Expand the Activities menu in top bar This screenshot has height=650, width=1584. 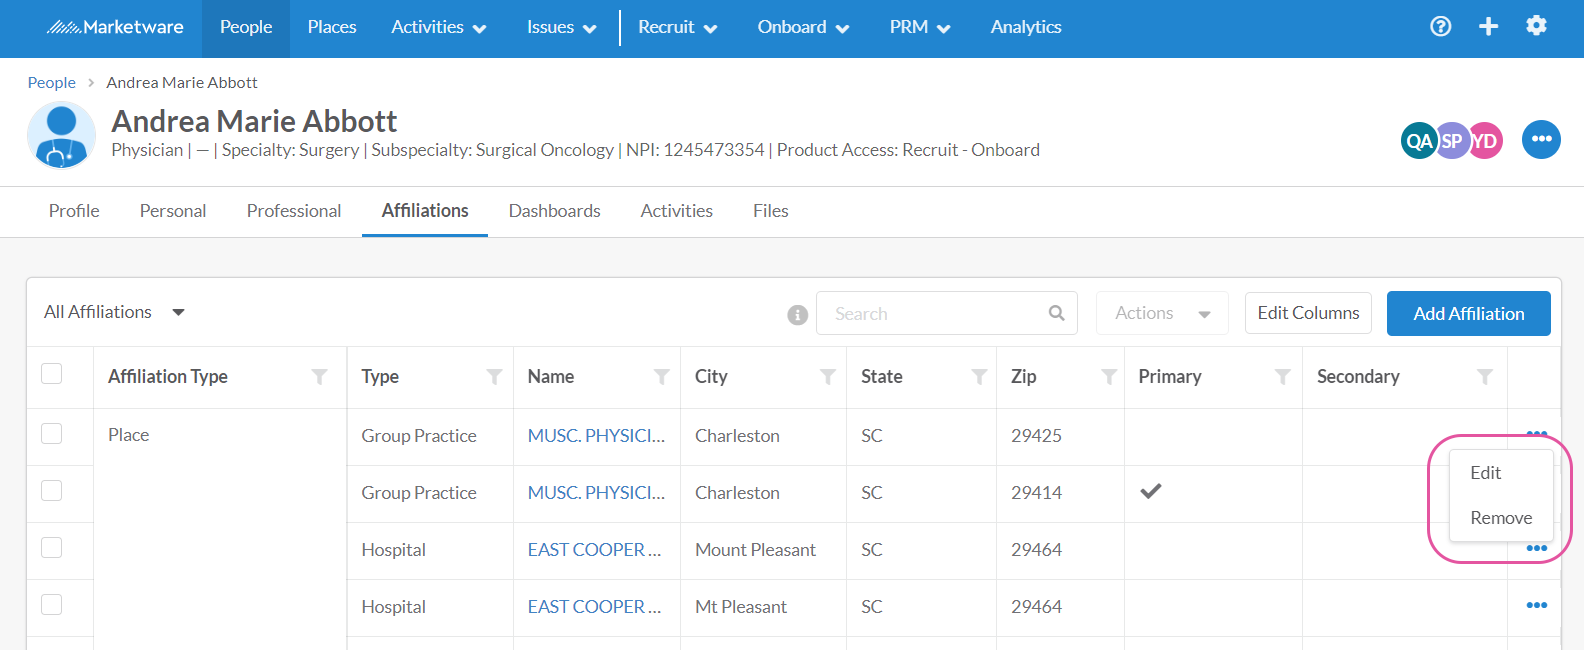[439, 27]
